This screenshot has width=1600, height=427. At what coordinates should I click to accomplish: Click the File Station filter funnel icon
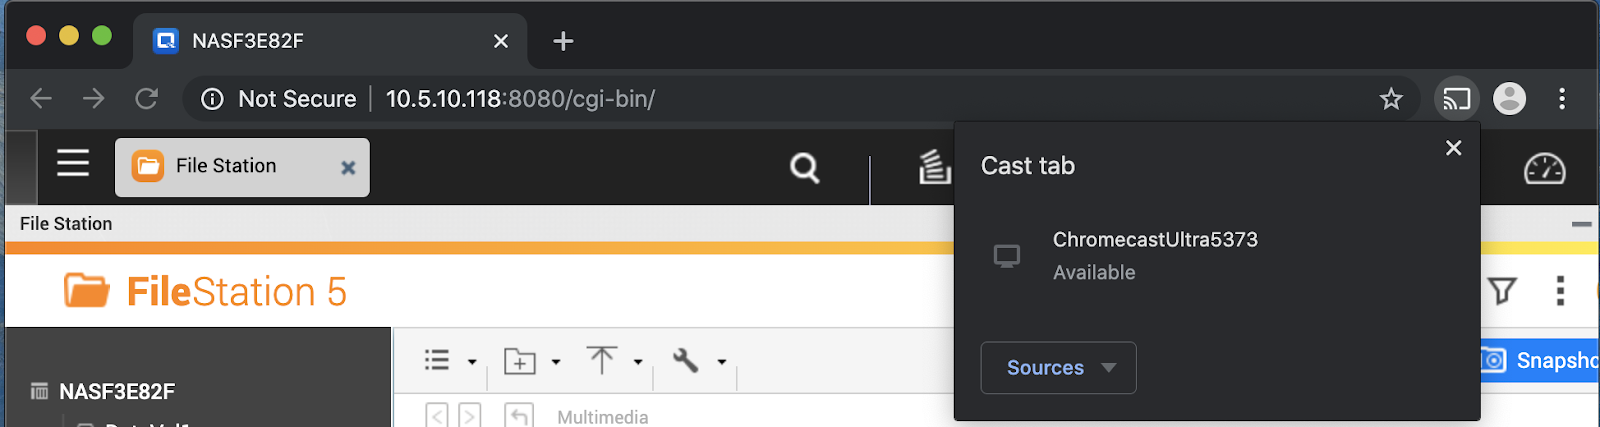pos(1502,291)
